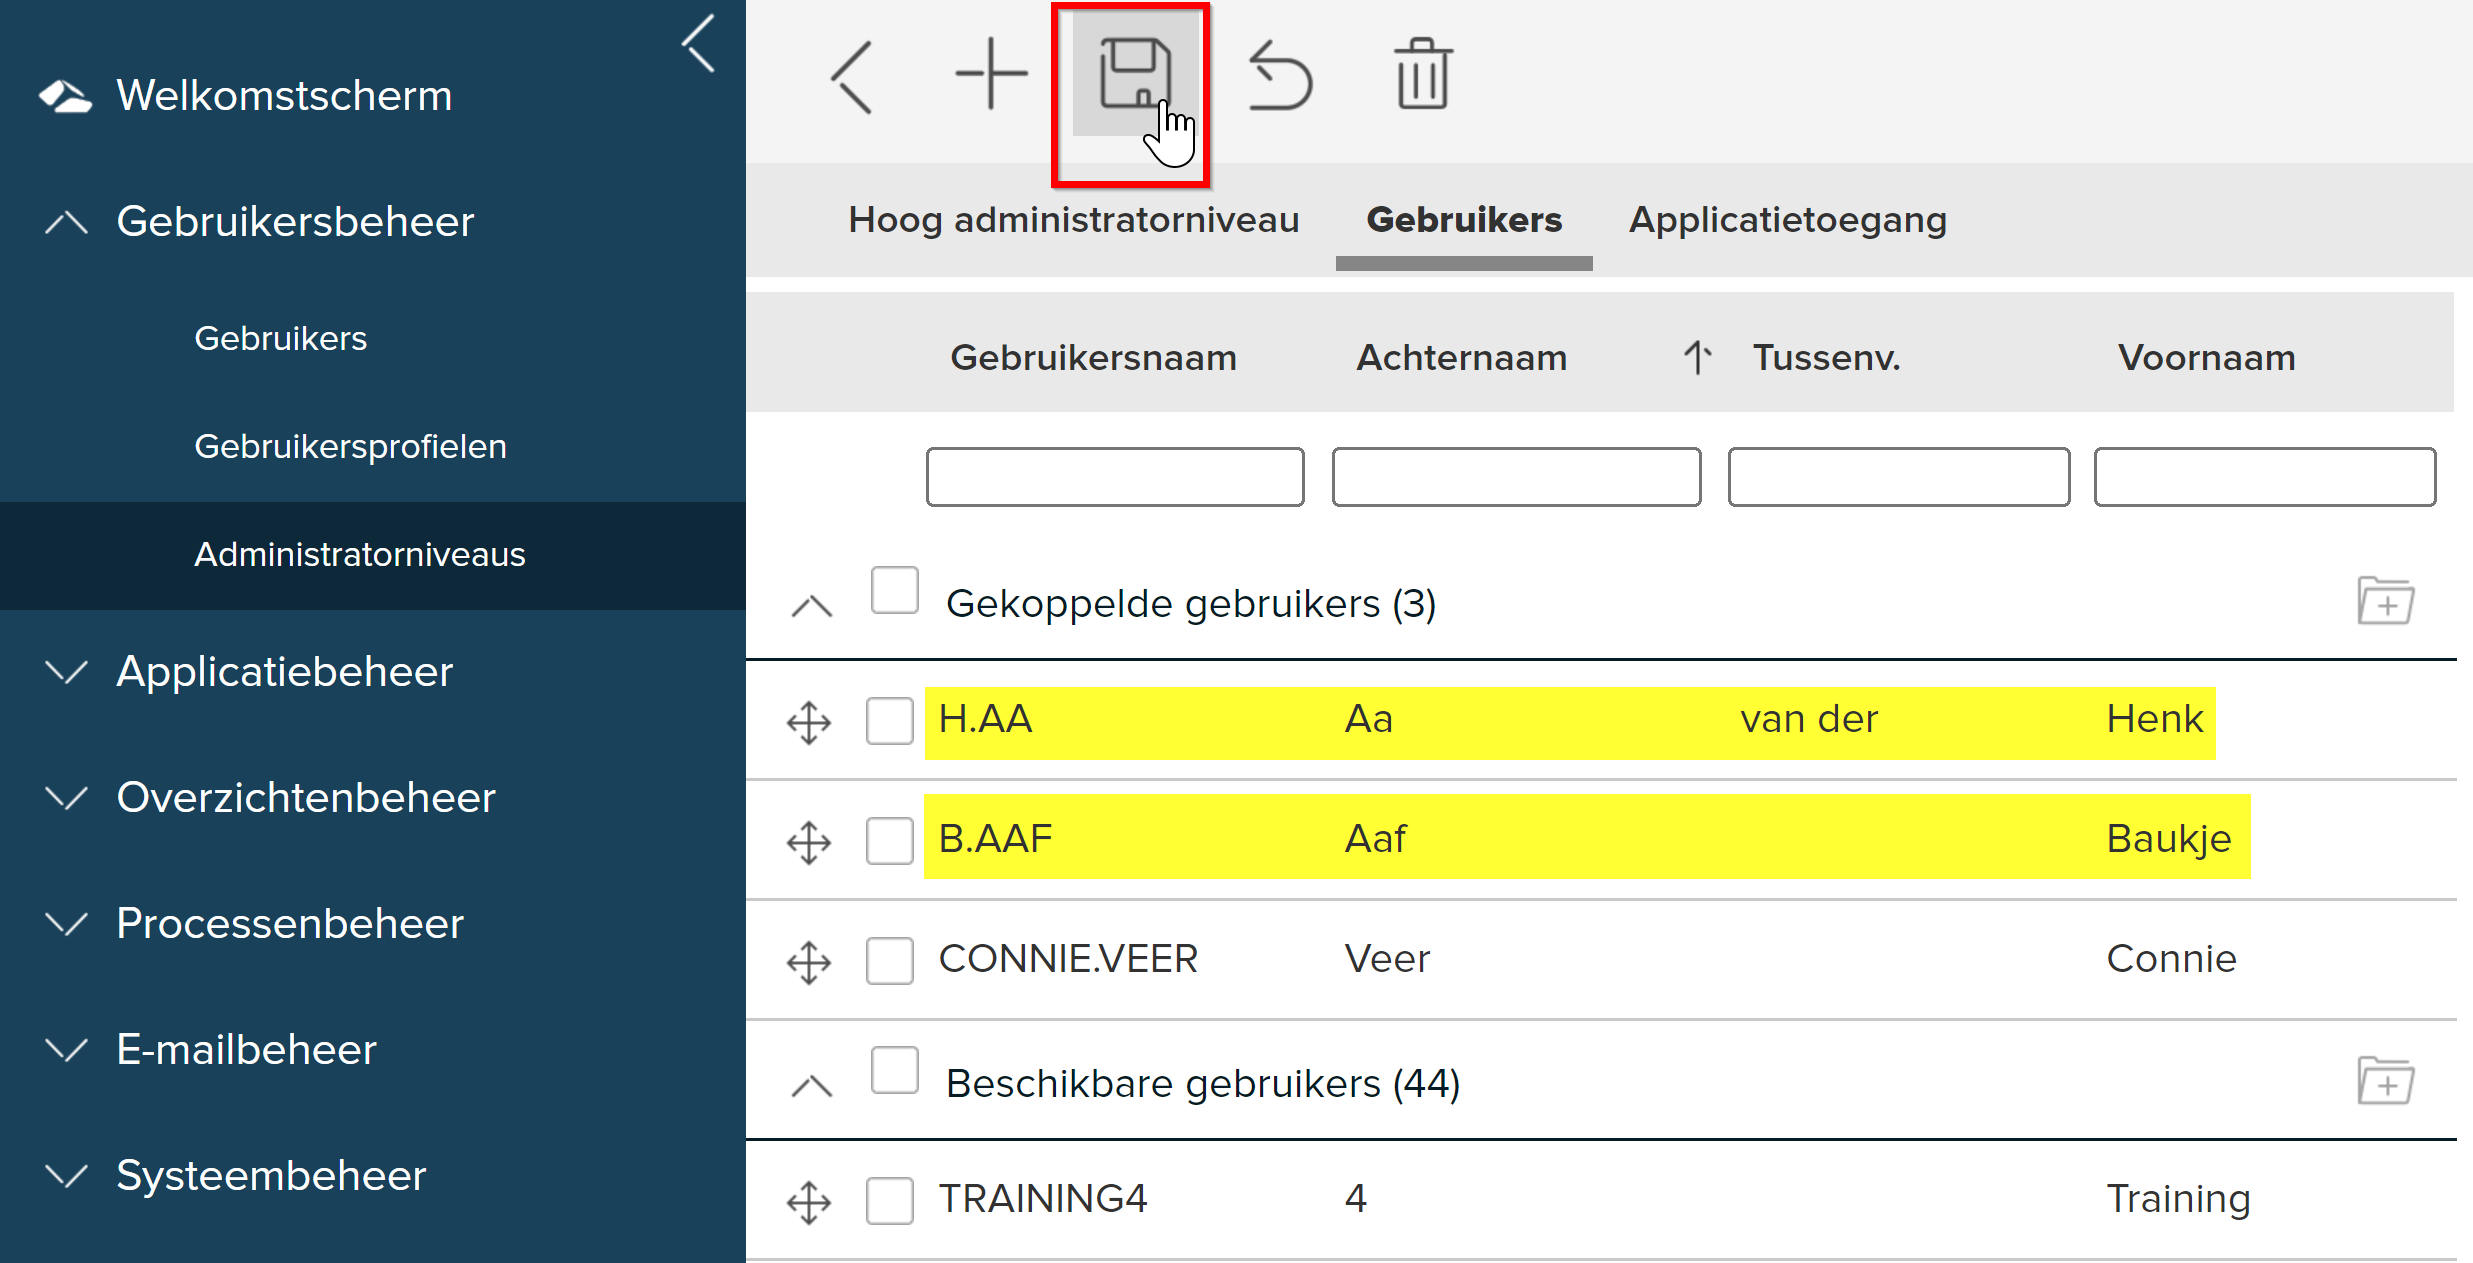The height and width of the screenshot is (1263, 2473).
Task: Click the surname Aaf
Action: 1375,839
